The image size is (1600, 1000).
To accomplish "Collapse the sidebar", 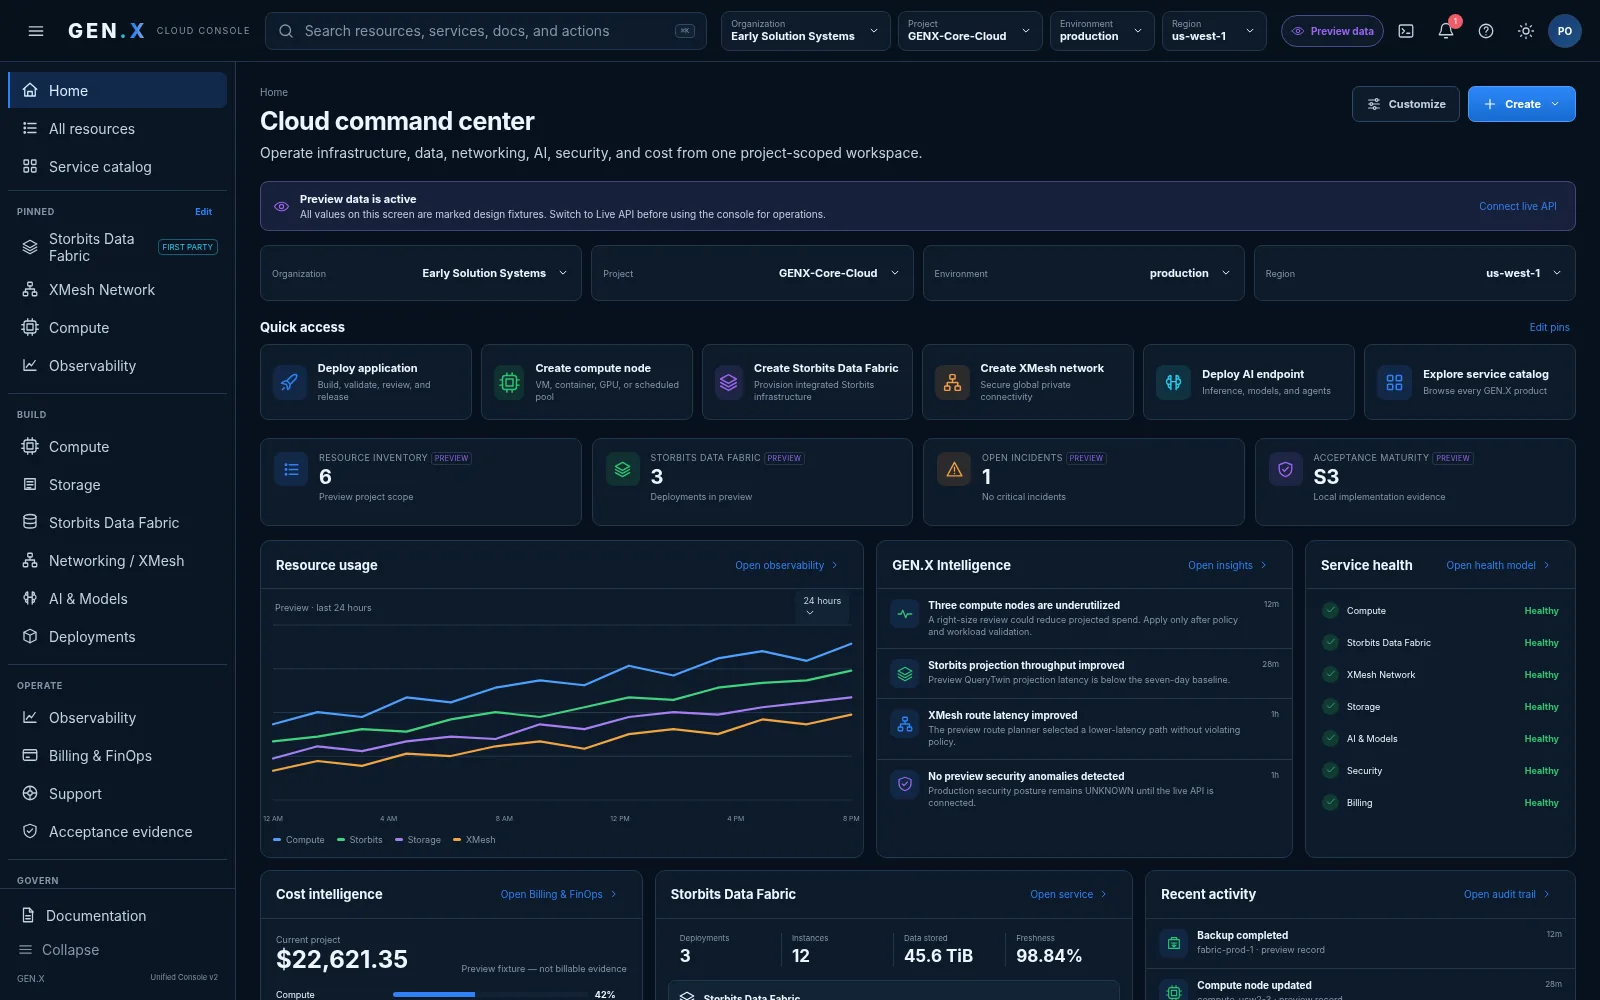I will 59,949.
